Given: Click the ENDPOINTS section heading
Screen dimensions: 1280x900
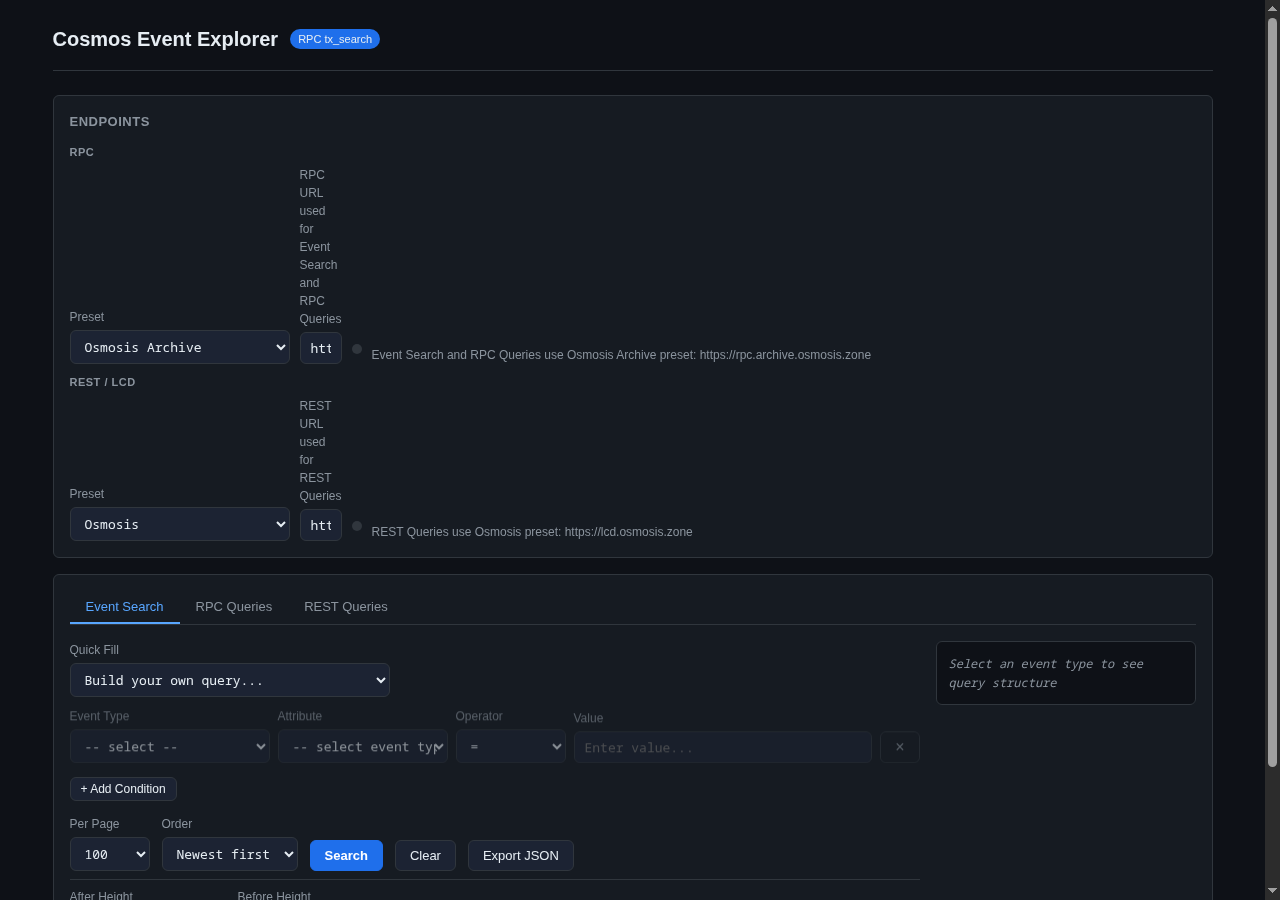Looking at the screenshot, I should point(110,122).
